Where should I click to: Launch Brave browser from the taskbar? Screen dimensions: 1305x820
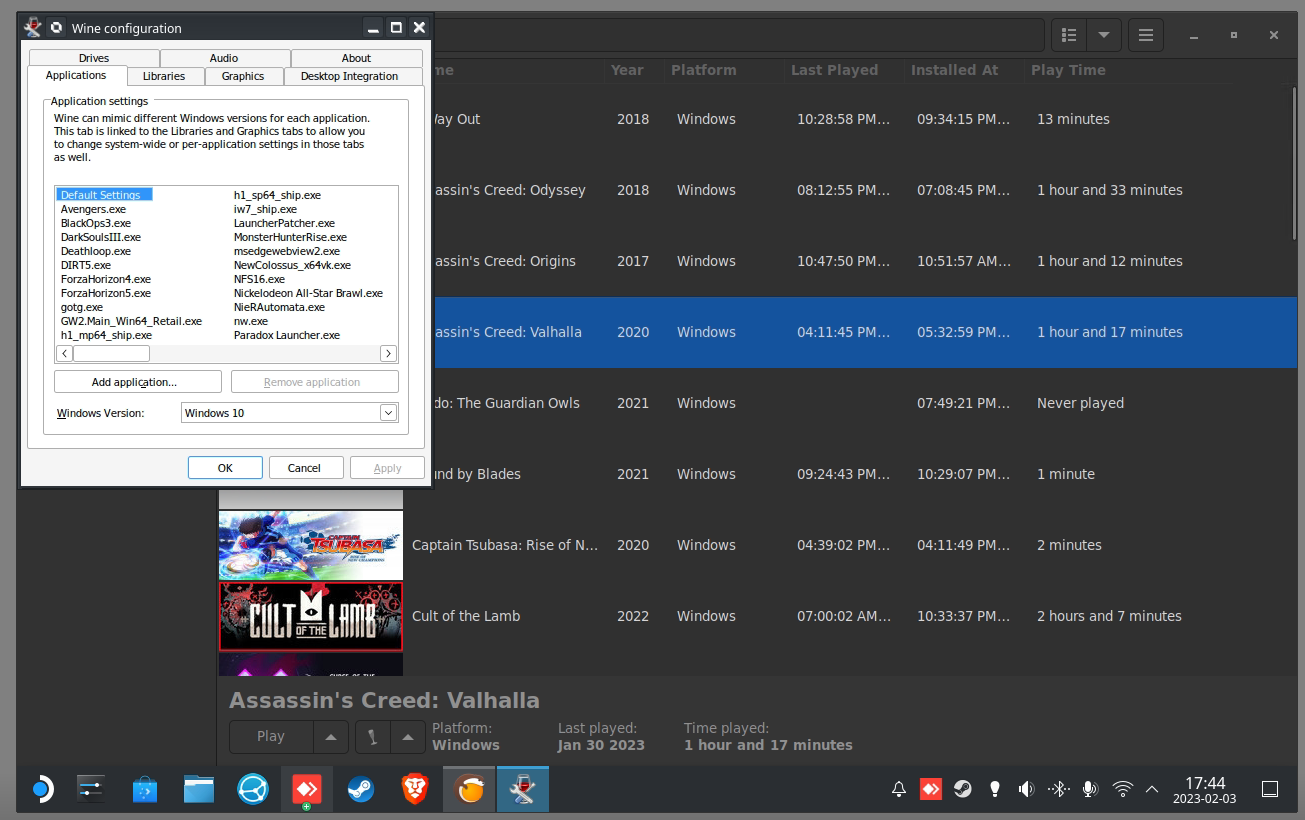(x=415, y=790)
